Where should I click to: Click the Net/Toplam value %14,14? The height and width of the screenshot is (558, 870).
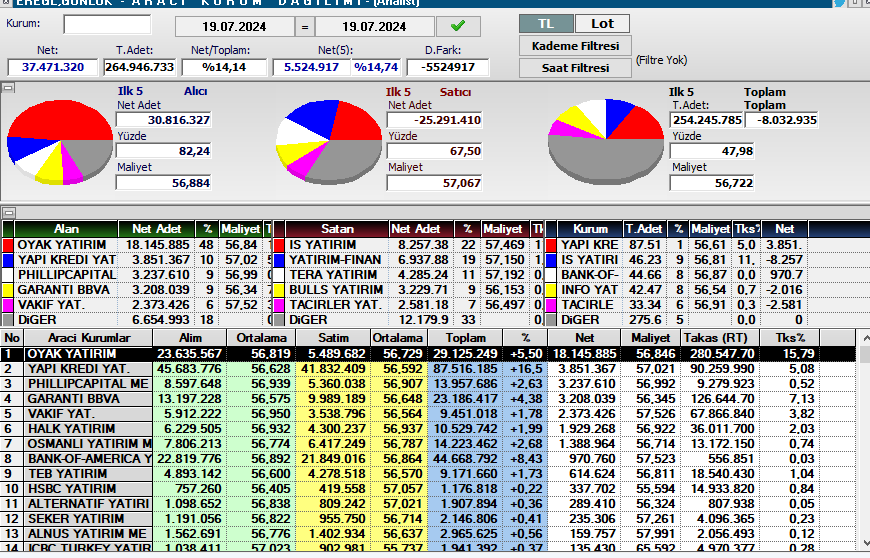tap(224, 67)
